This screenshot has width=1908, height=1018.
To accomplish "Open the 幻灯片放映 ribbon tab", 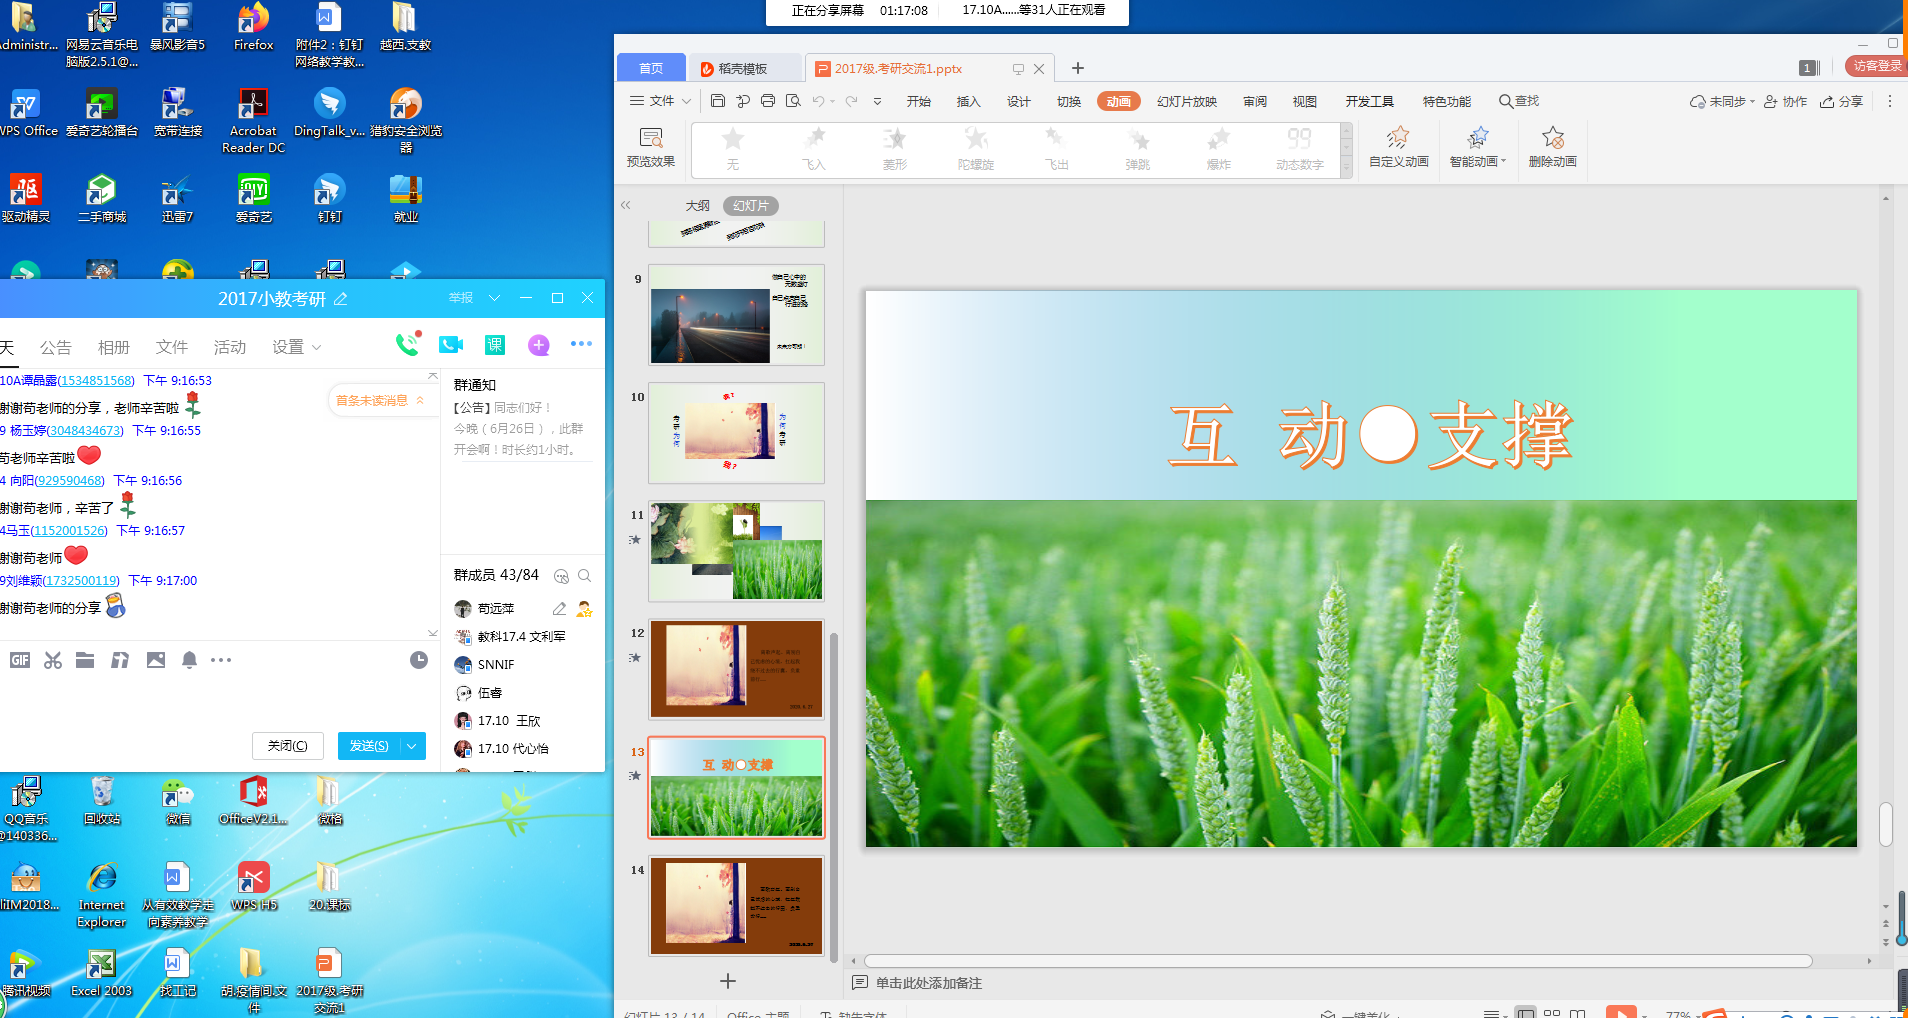I will coord(1186,101).
